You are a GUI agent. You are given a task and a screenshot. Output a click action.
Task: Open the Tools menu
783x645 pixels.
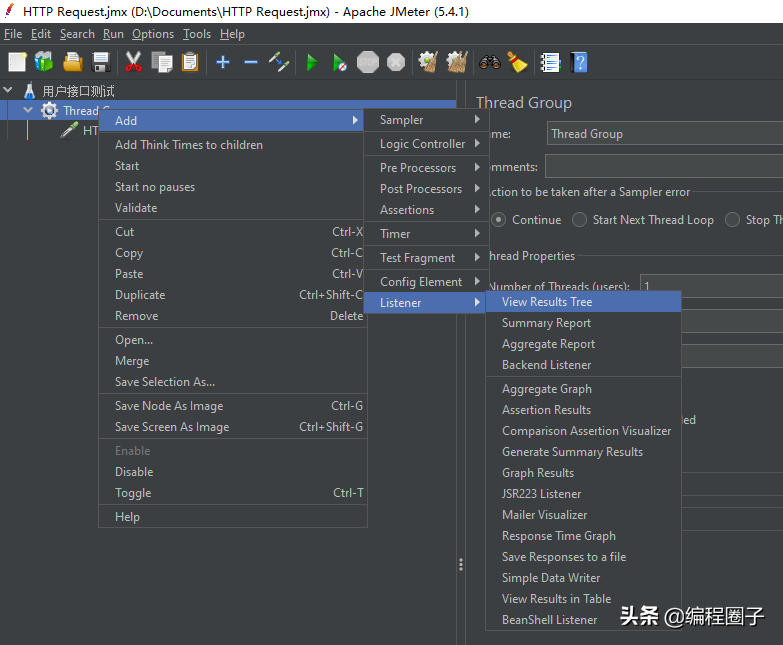pyautogui.click(x=197, y=34)
